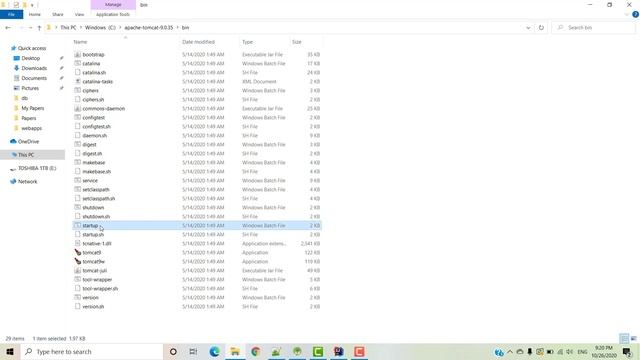This screenshot has height=360, width=640.
Task: Open Task View on the taskbar
Action: pos(193,351)
